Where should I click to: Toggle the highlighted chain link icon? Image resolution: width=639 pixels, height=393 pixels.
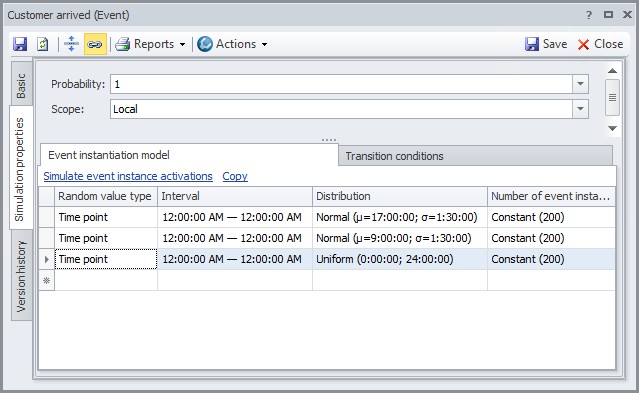click(x=95, y=44)
